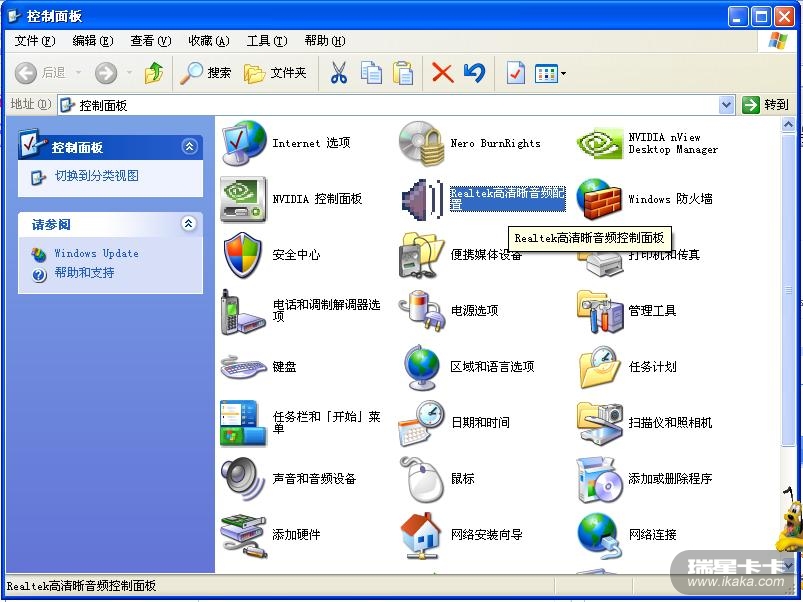Open the forward history dropdown arrow

[129, 73]
